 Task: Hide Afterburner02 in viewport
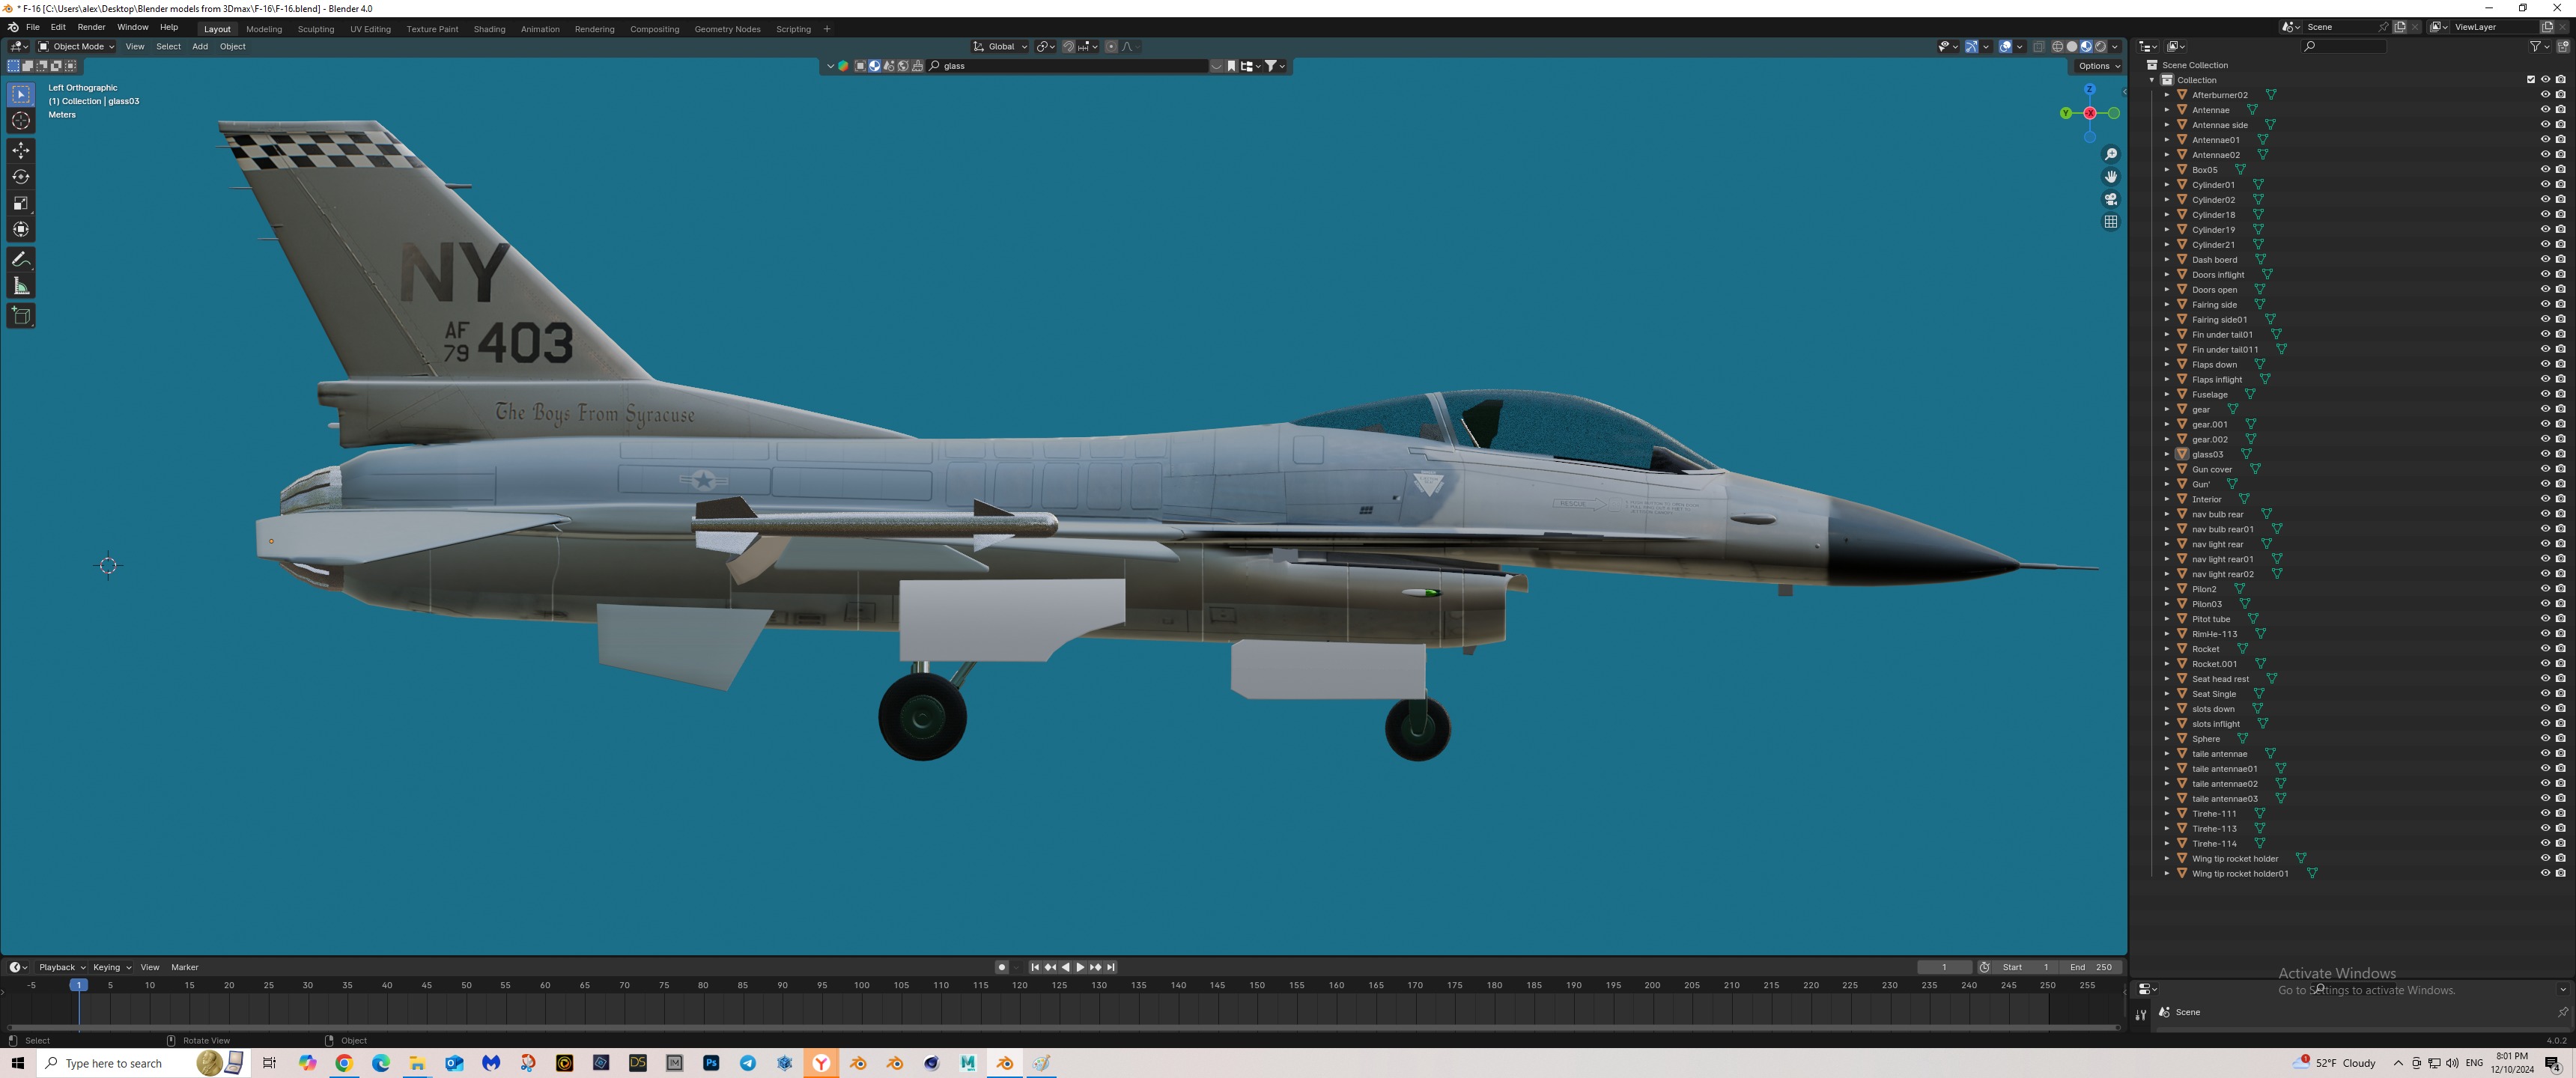[x=2545, y=95]
